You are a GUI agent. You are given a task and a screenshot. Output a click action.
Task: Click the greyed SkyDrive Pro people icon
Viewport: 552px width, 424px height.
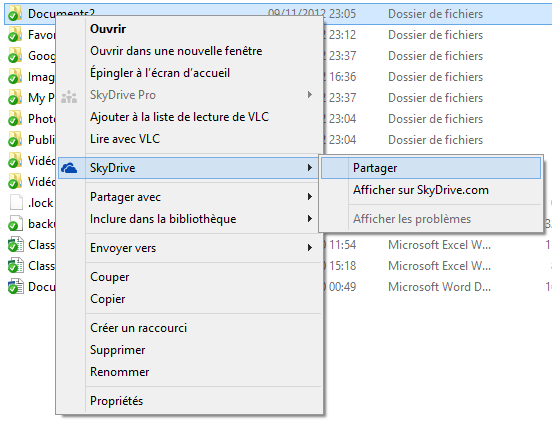tap(69, 96)
